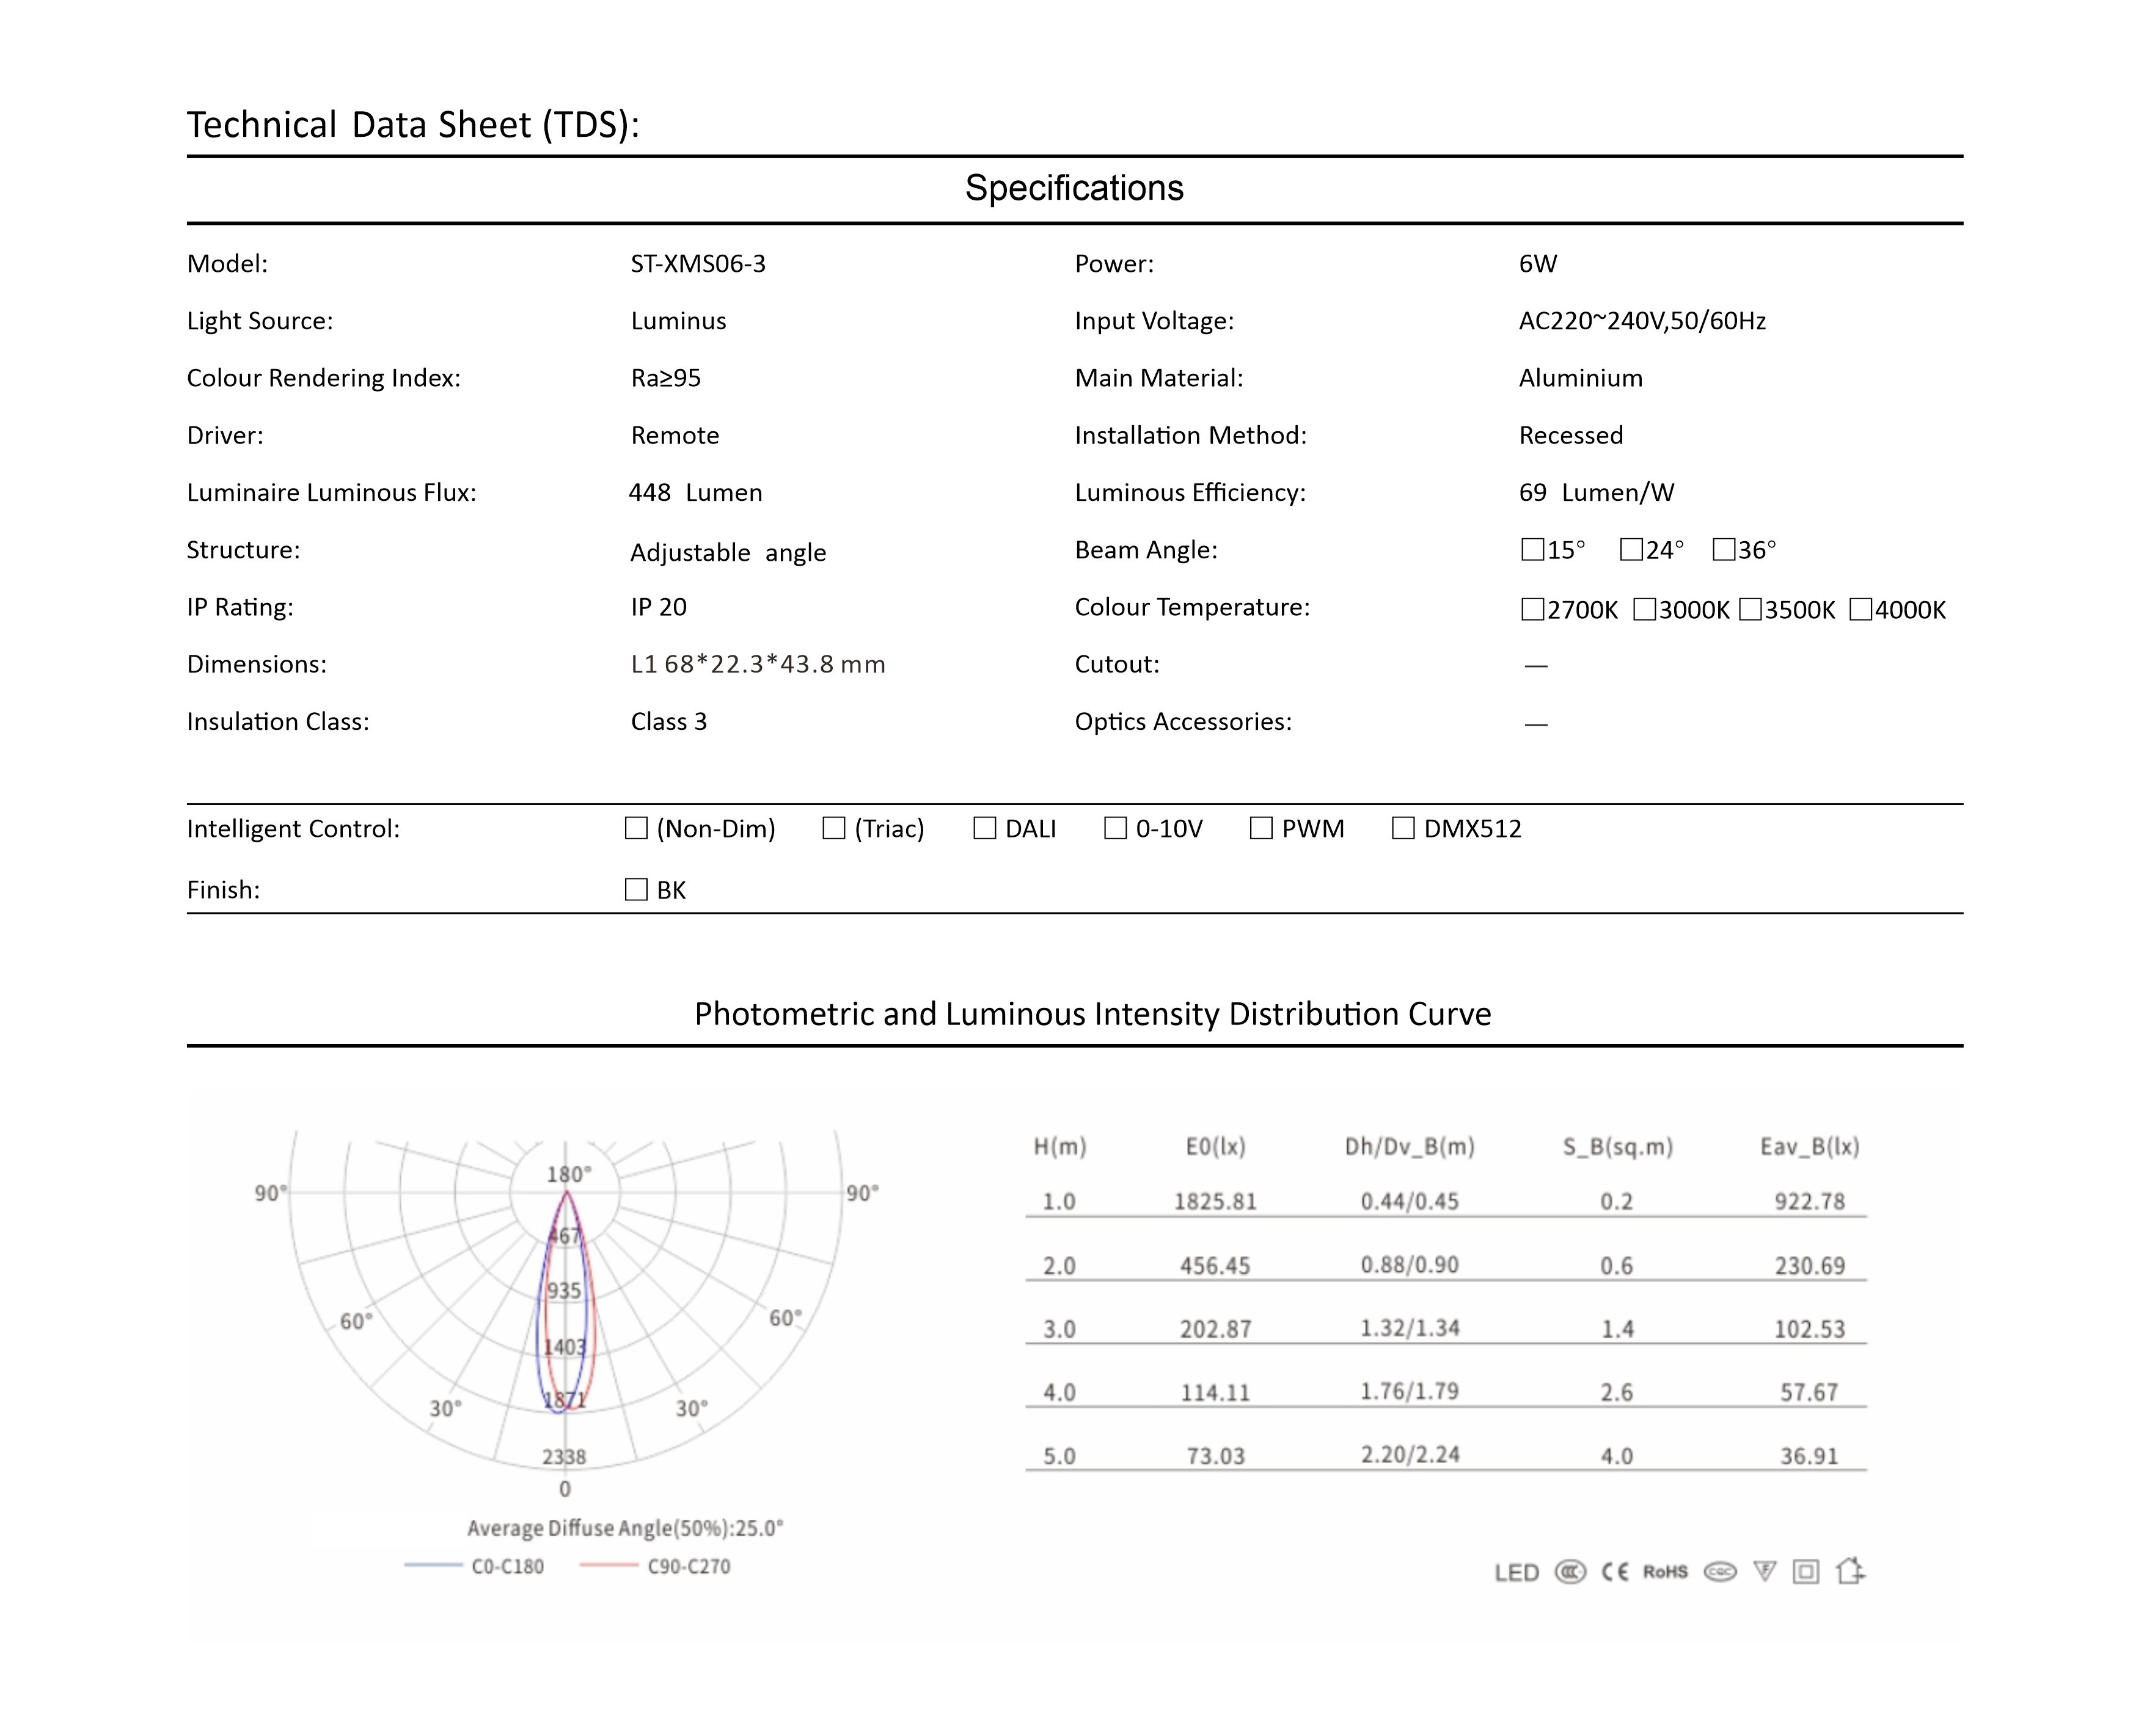The height and width of the screenshot is (1736, 2144).
Task: Click the ST-XMS06-3 model number text
Action: [x=698, y=264]
